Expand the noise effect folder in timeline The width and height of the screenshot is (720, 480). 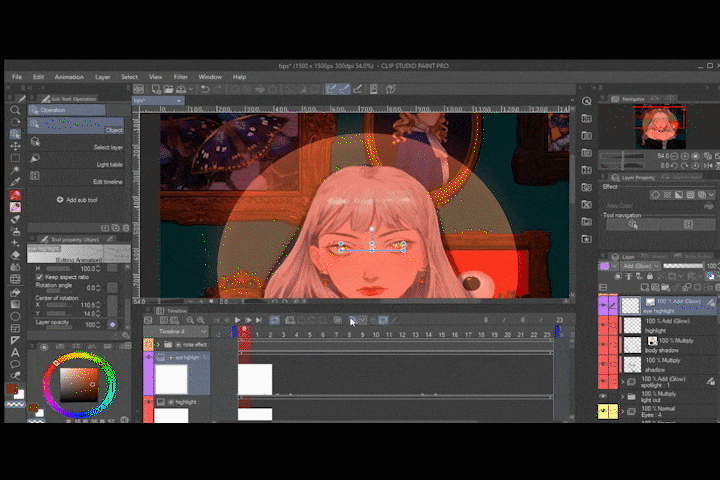[158, 344]
